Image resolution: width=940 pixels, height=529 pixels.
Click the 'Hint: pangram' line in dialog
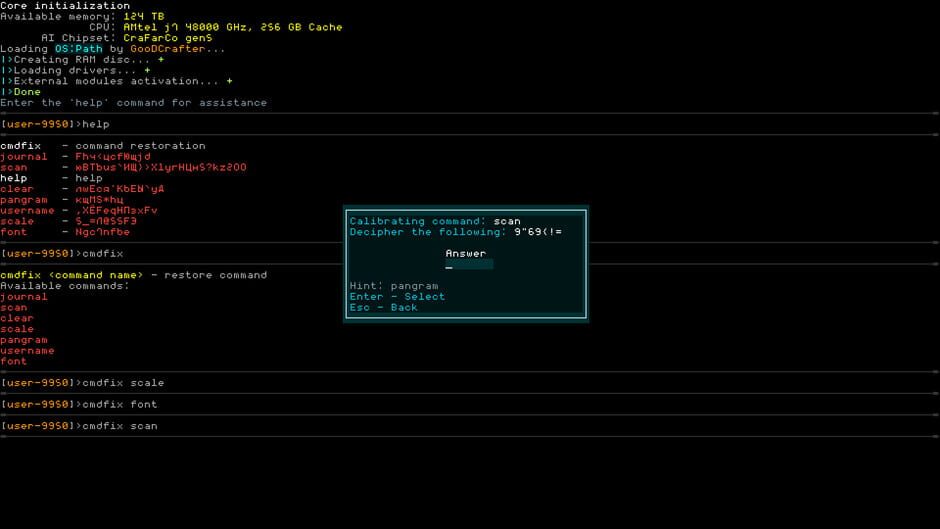[394, 286]
